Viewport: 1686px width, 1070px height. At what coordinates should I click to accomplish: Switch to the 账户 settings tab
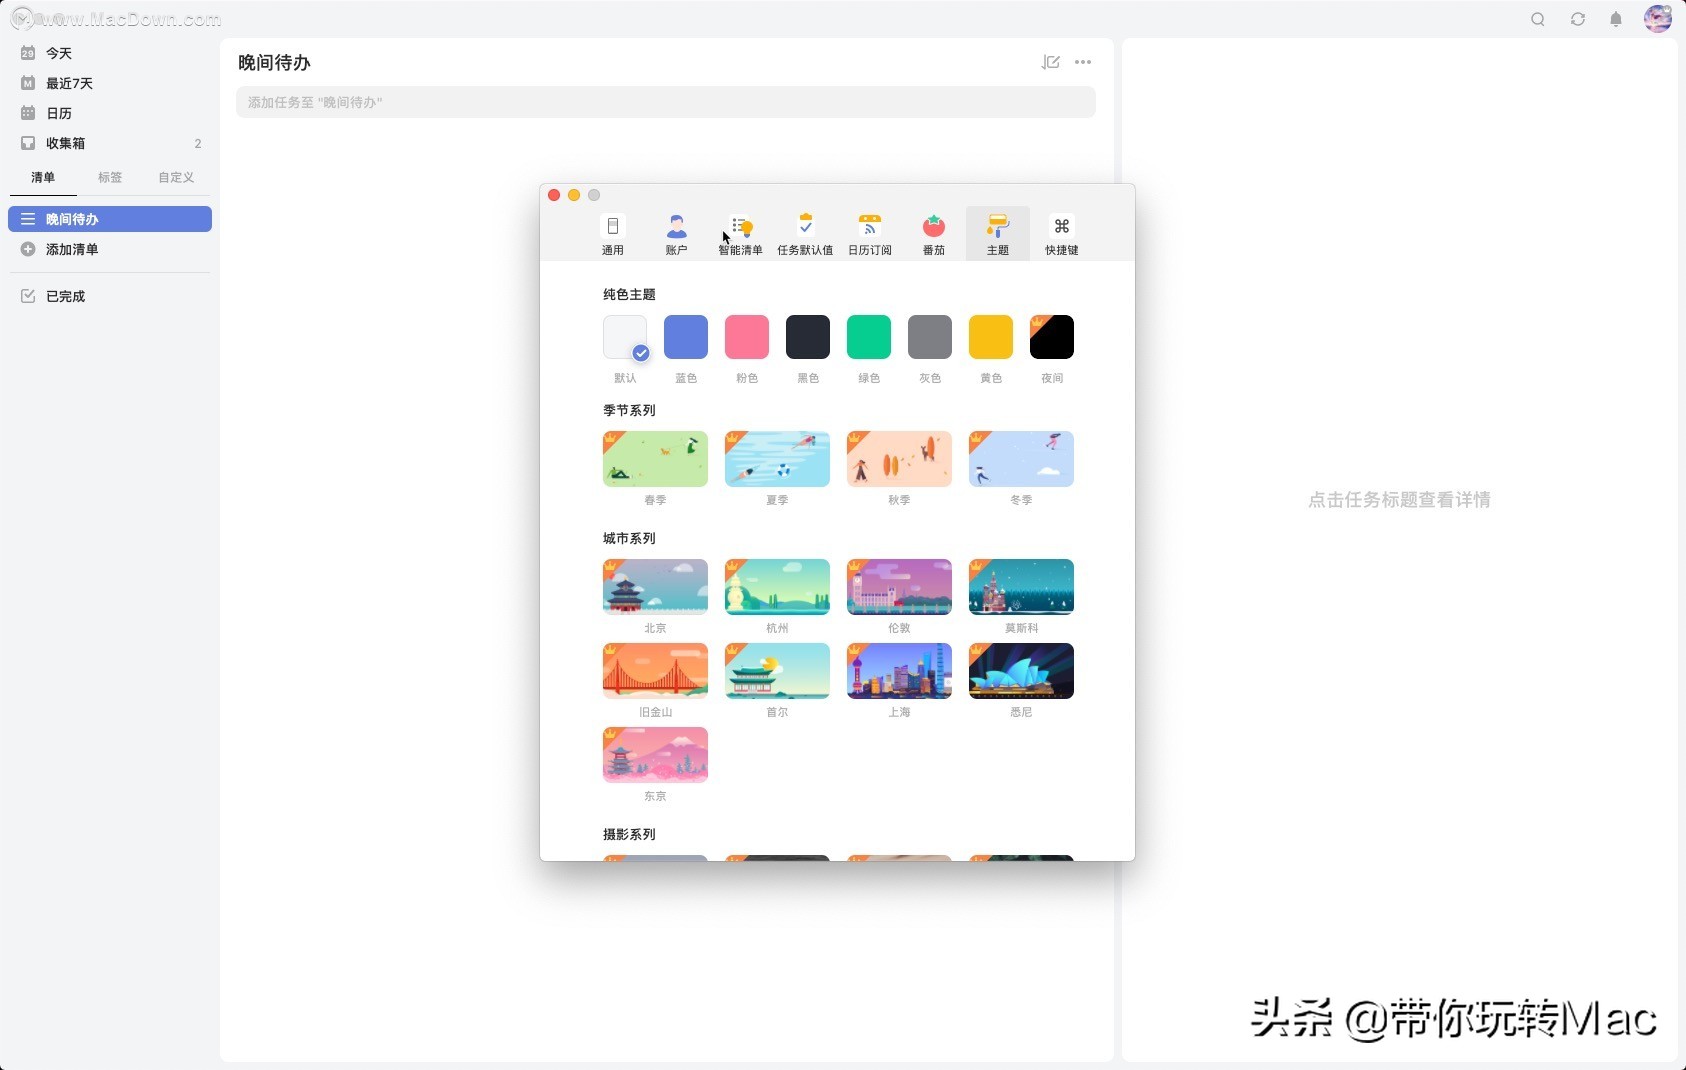click(676, 233)
